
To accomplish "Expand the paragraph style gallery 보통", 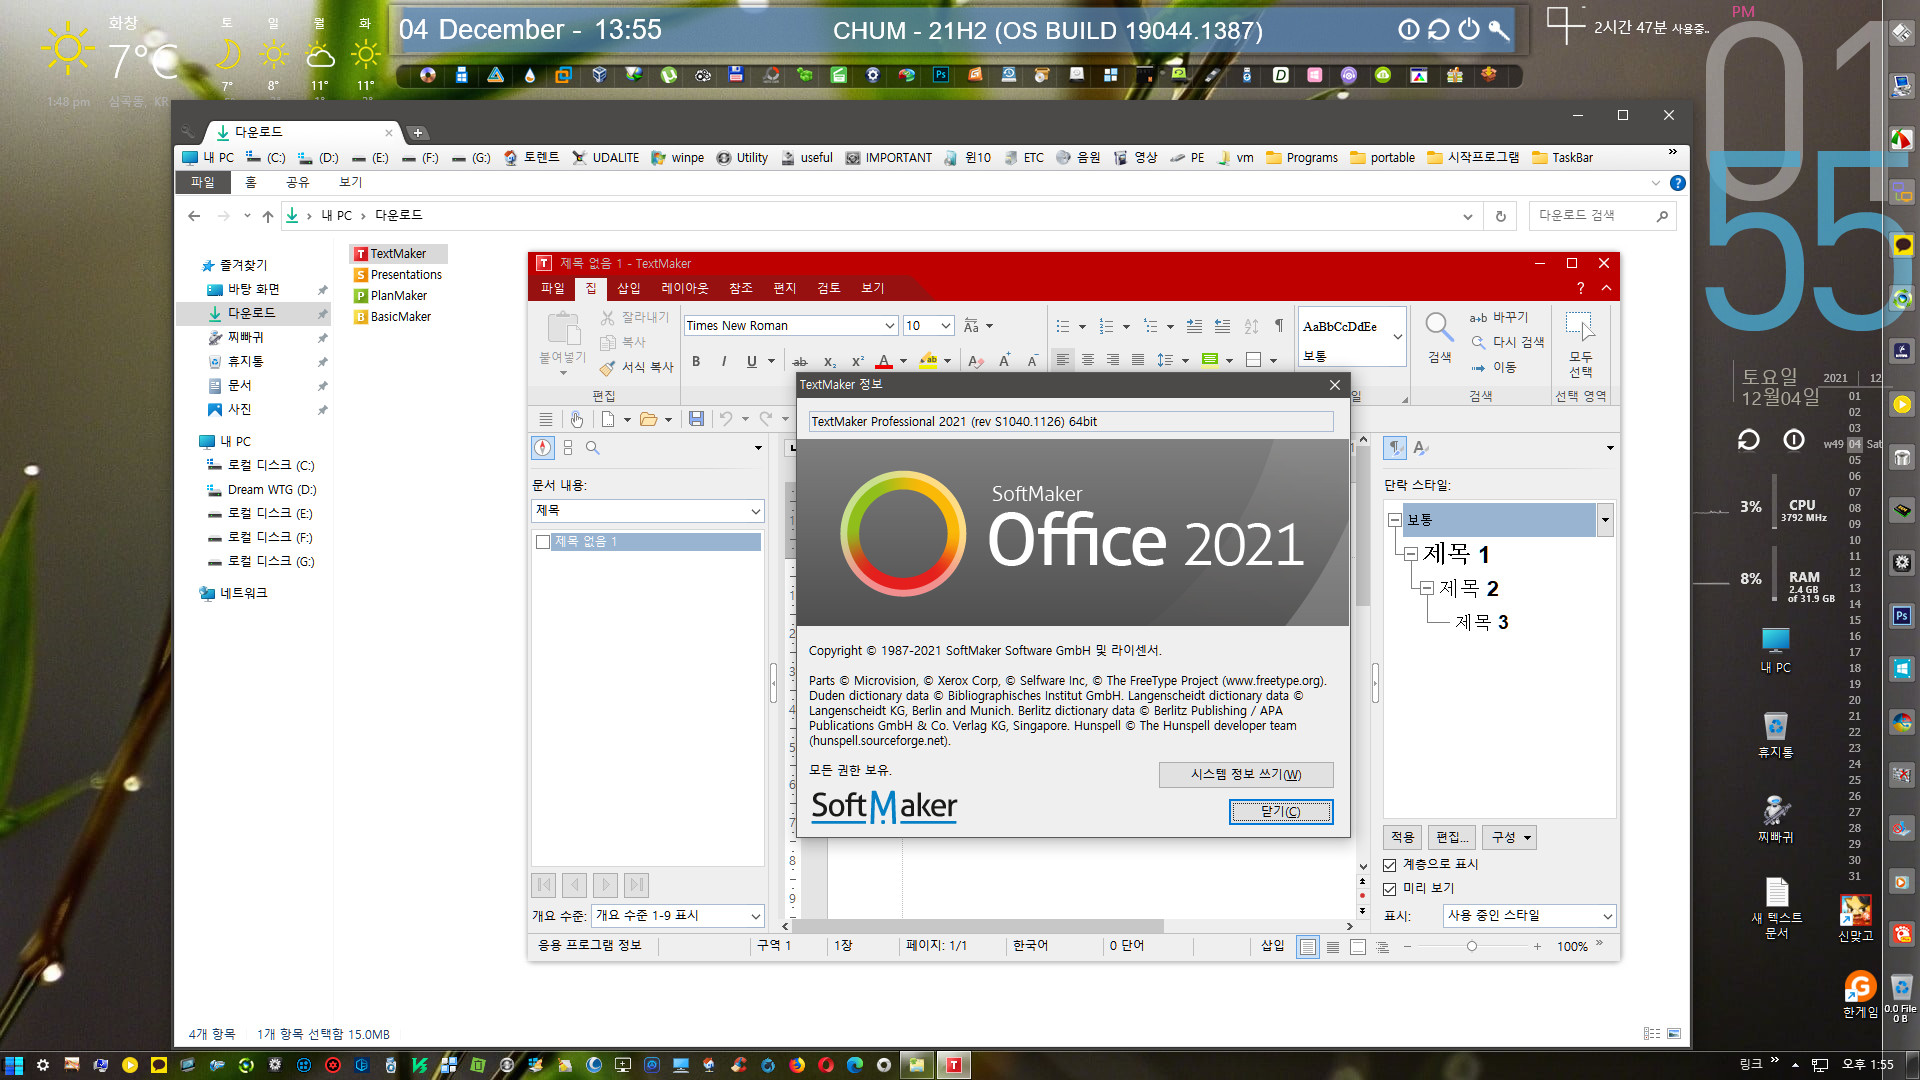I will coord(1397,337).
